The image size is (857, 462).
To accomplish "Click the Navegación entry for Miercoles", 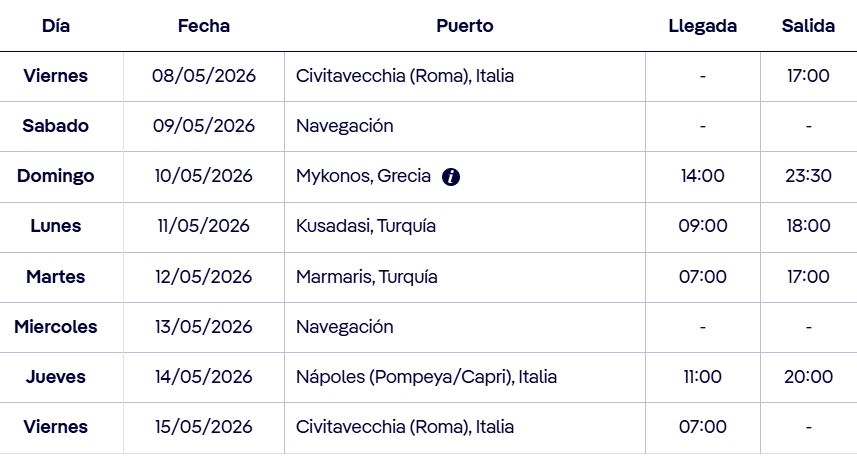I will click(345, 327).
